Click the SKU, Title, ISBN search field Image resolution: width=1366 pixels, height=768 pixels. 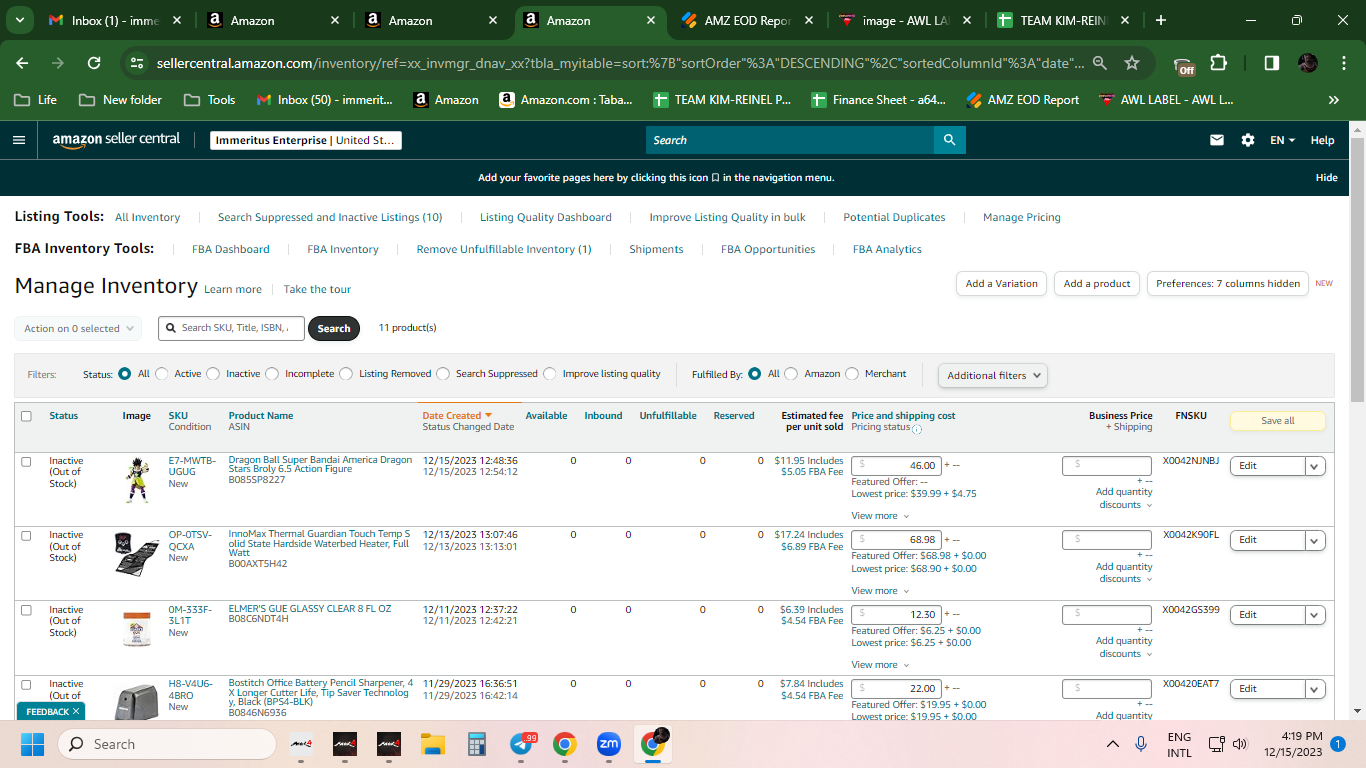click(x=232, y=328)
